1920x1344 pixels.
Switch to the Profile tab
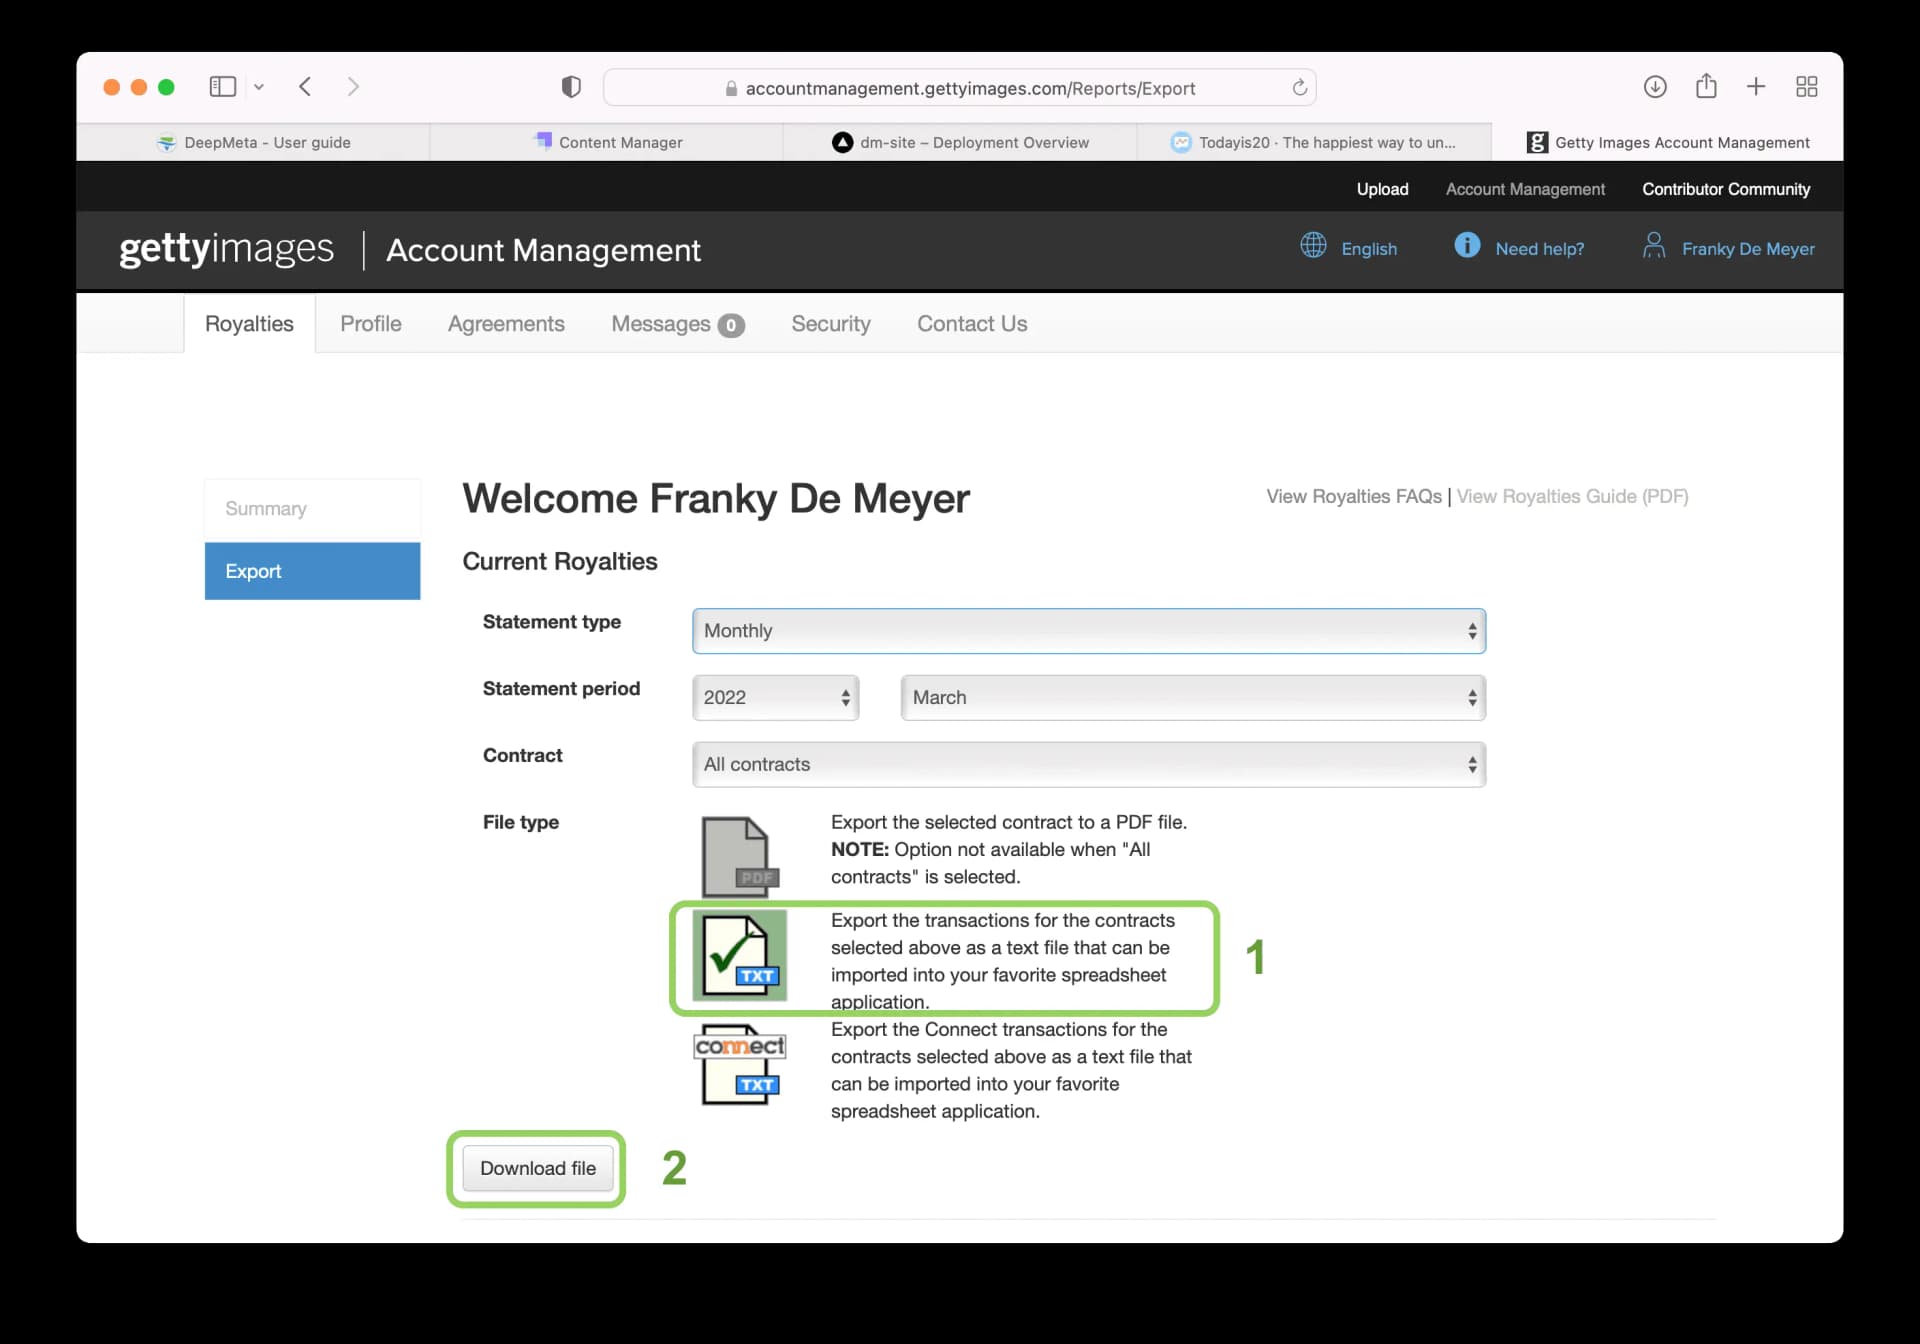[370, 324]
